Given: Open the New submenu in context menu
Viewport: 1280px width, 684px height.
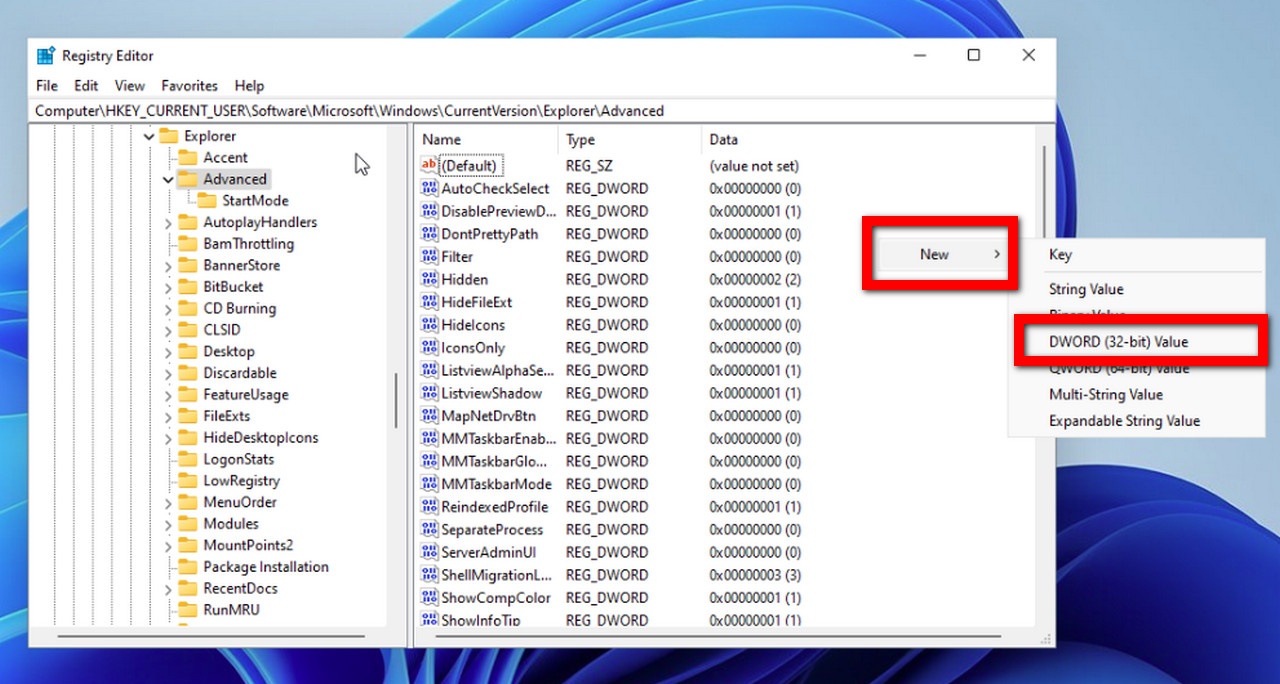Looking at the screenshot, I should tap(940, 254).
